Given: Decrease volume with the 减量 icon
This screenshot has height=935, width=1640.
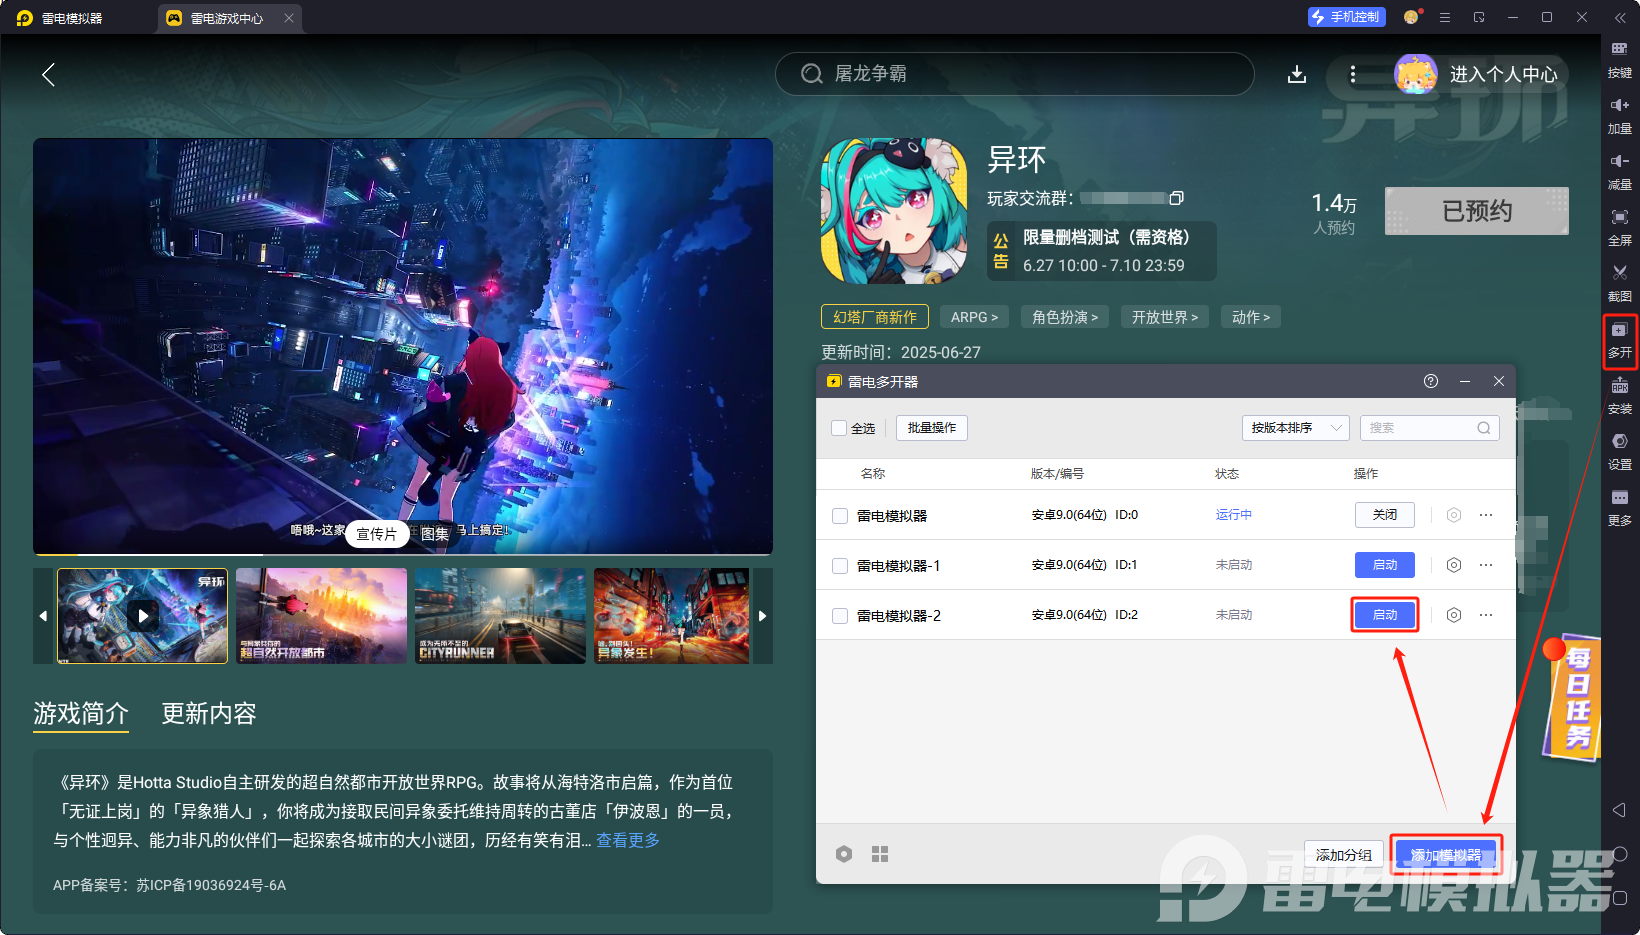Looking at the screenshot, I should point(1620,172).
